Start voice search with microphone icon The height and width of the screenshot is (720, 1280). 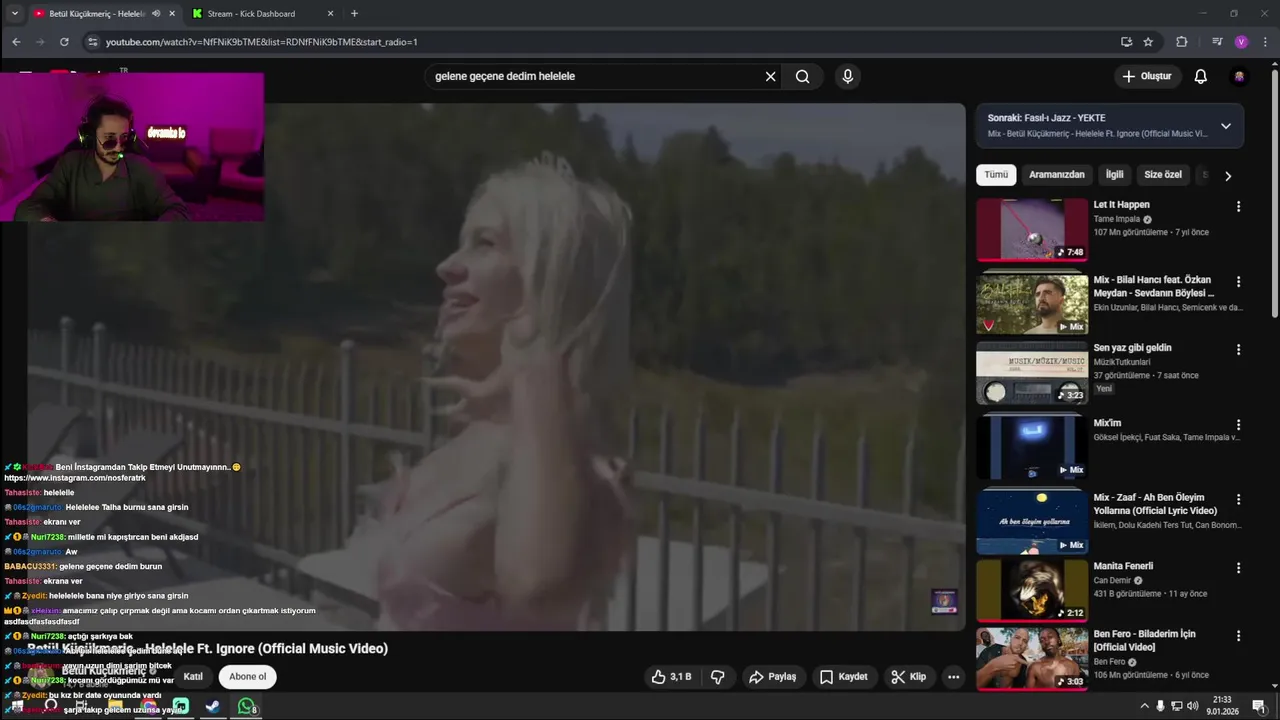pyautogui.click(x=848, y=76)
